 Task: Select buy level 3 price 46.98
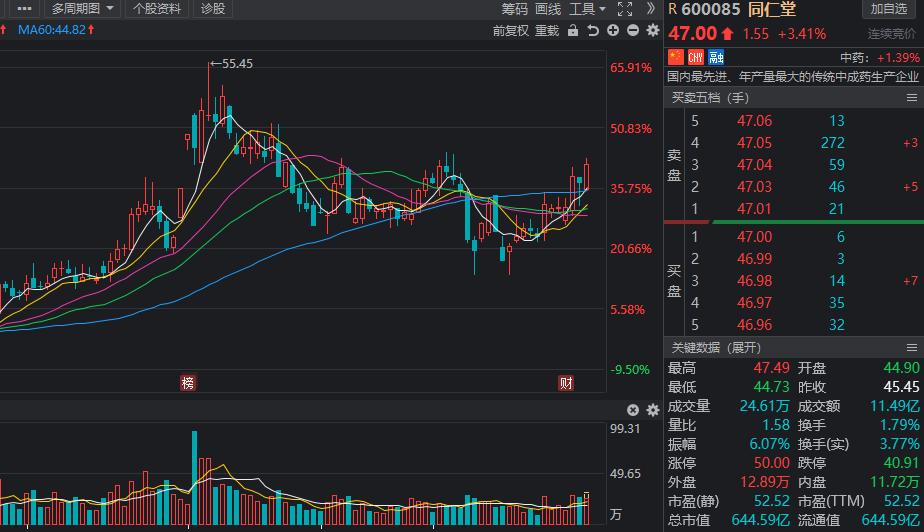(754, 281)
